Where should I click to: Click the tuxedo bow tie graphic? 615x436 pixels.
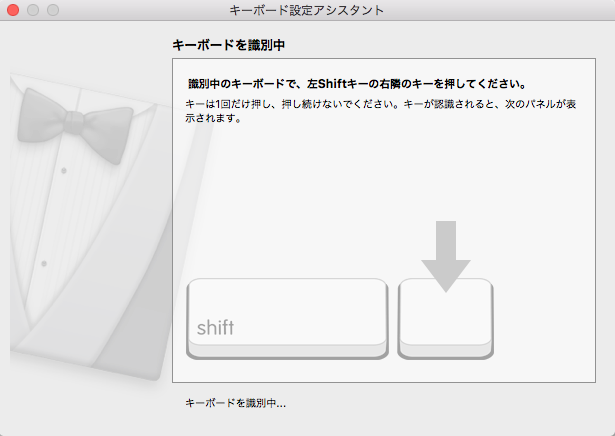[x=75, y=124]
